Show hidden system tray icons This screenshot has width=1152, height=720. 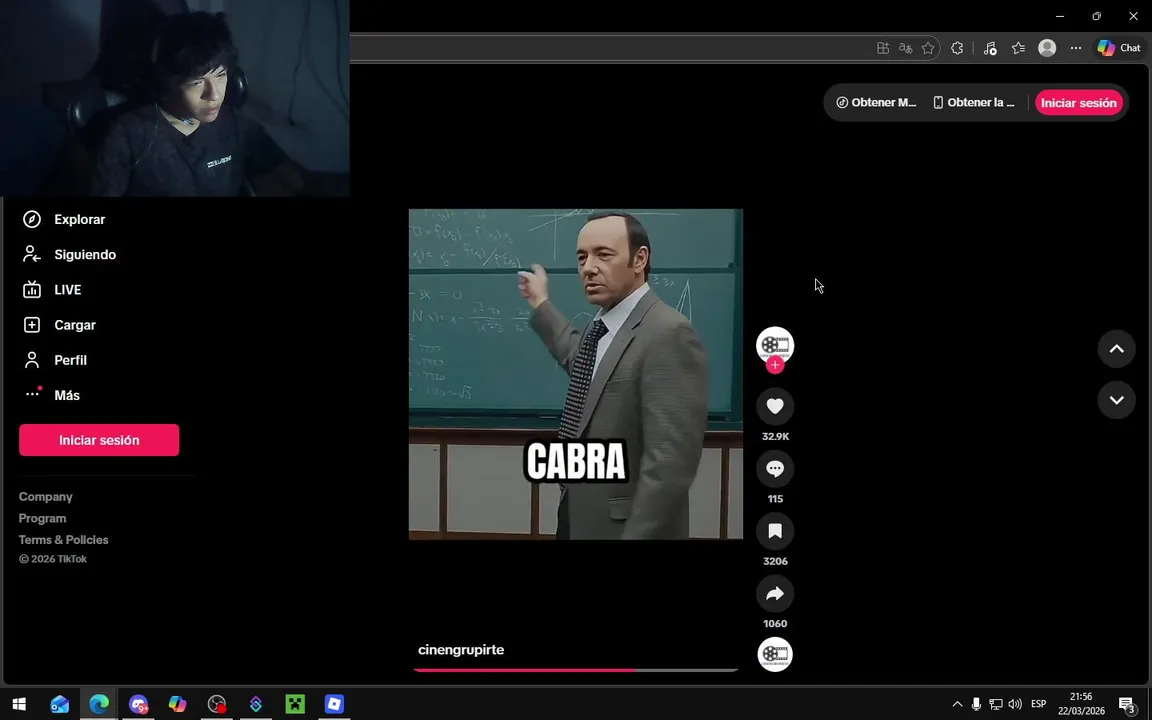click(957, 704)
